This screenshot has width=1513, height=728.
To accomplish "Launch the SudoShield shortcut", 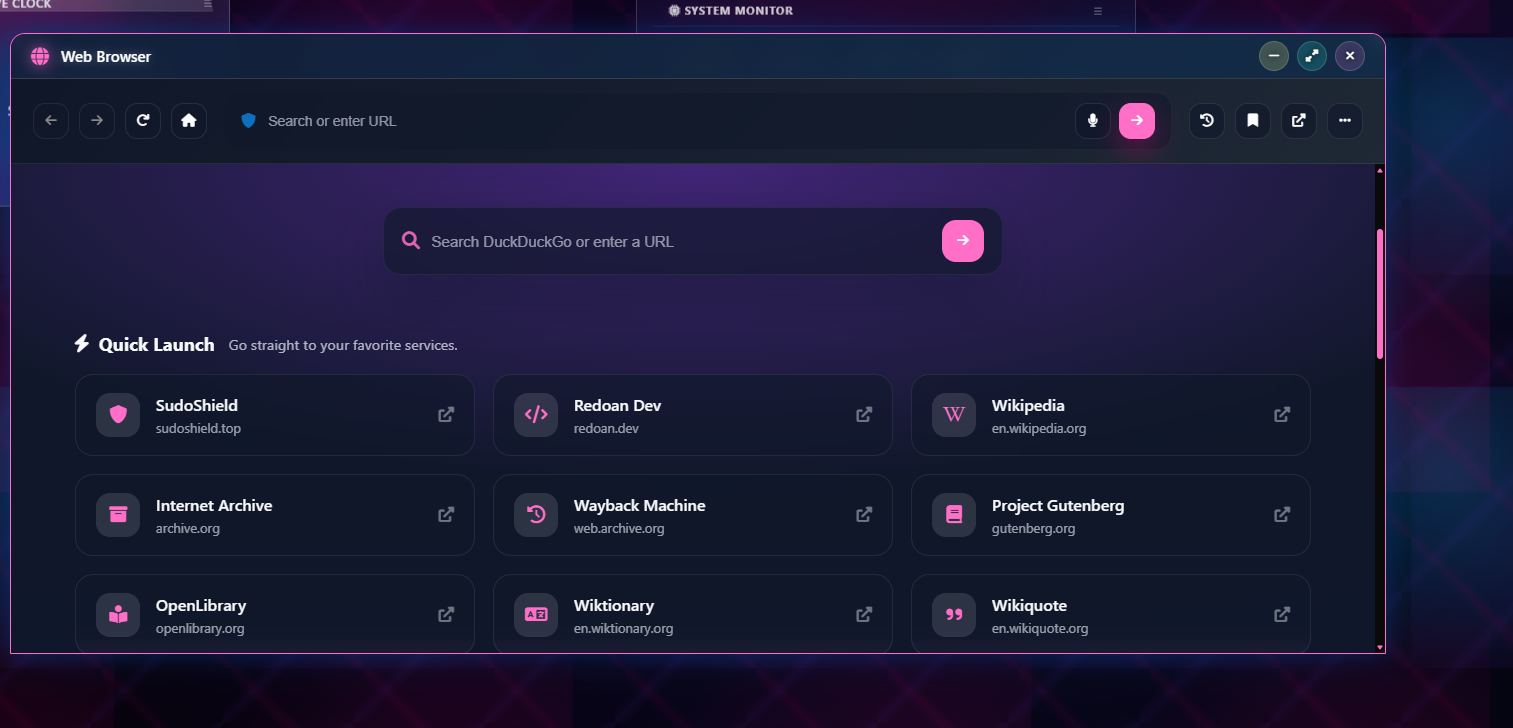I will (x=274, y=415).
